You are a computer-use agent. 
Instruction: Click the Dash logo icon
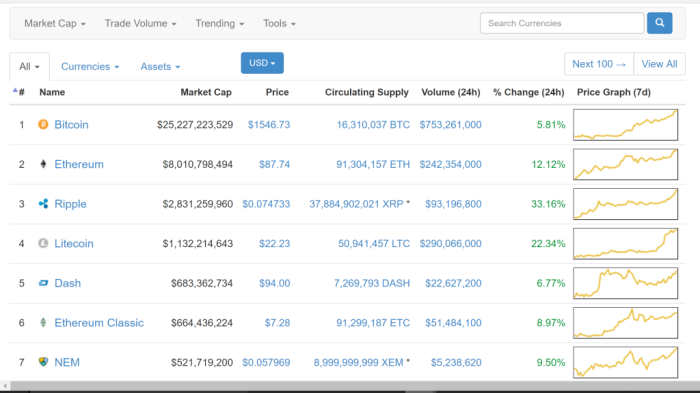(x=43, y=283)
